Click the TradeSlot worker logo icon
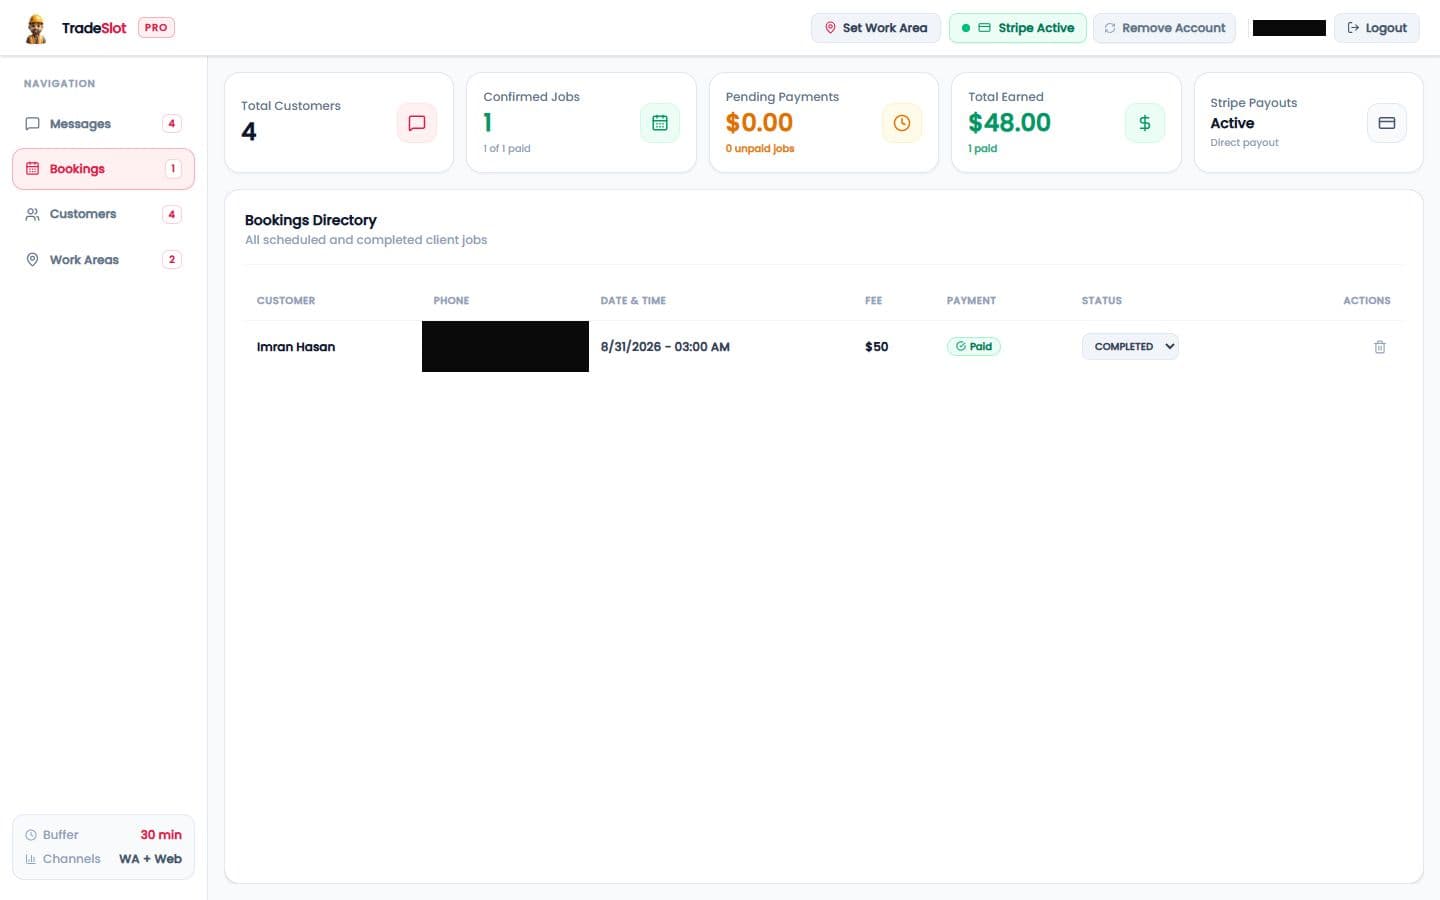Screen dimensions: 1440x900 (36, 28)
